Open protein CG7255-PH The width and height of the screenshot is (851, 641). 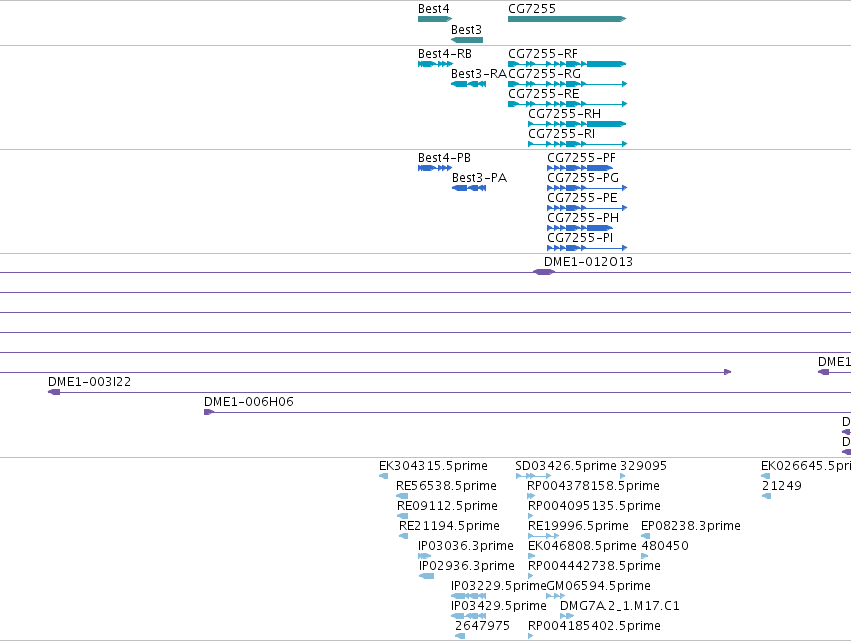tap(580, 228)
